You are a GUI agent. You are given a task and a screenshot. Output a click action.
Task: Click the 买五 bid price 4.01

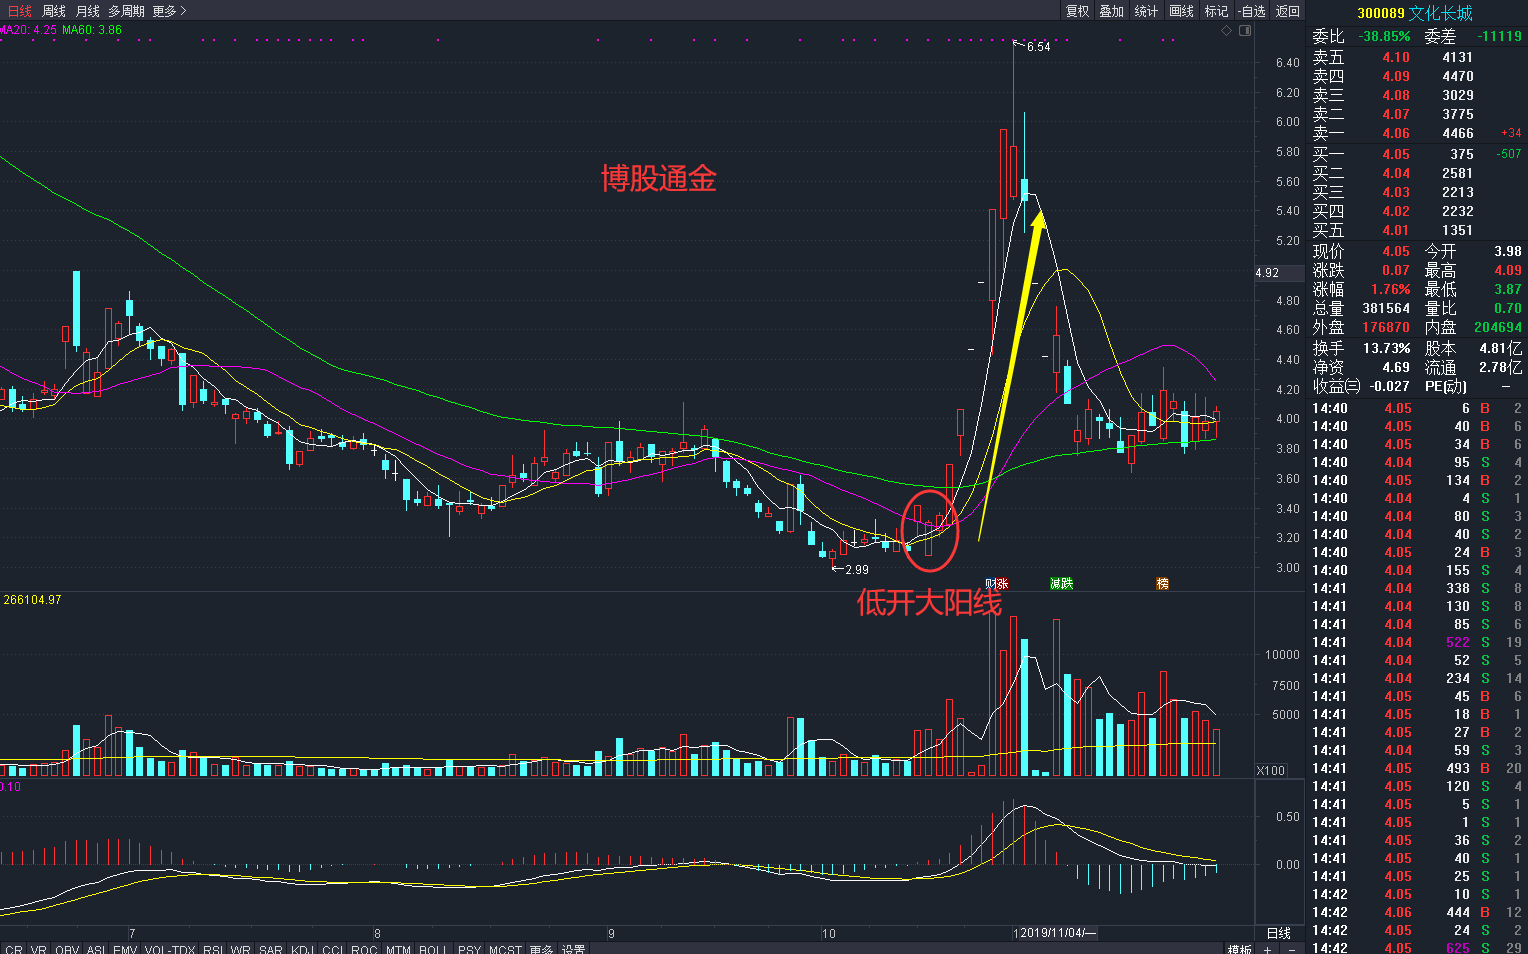1396,230
